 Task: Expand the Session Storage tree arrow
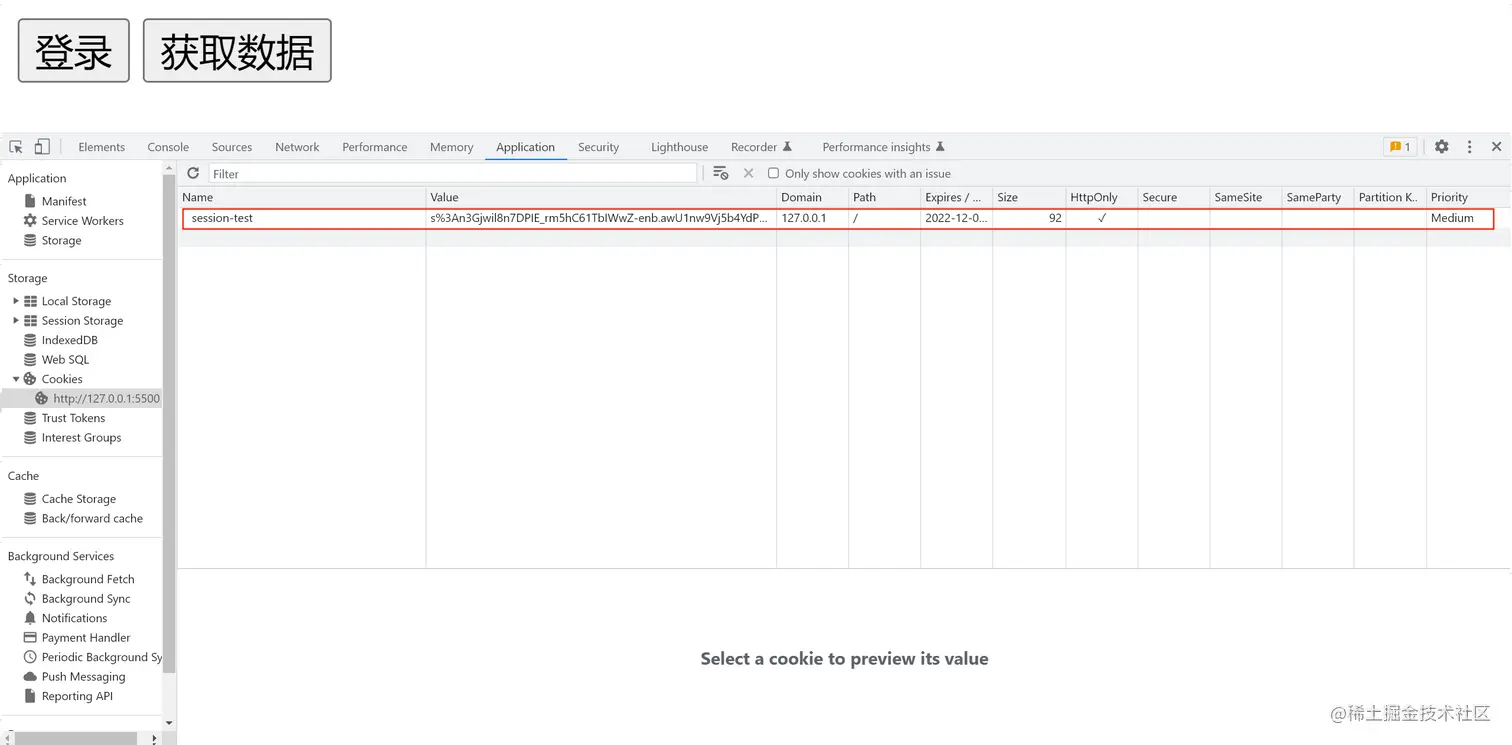pos(16,321)
